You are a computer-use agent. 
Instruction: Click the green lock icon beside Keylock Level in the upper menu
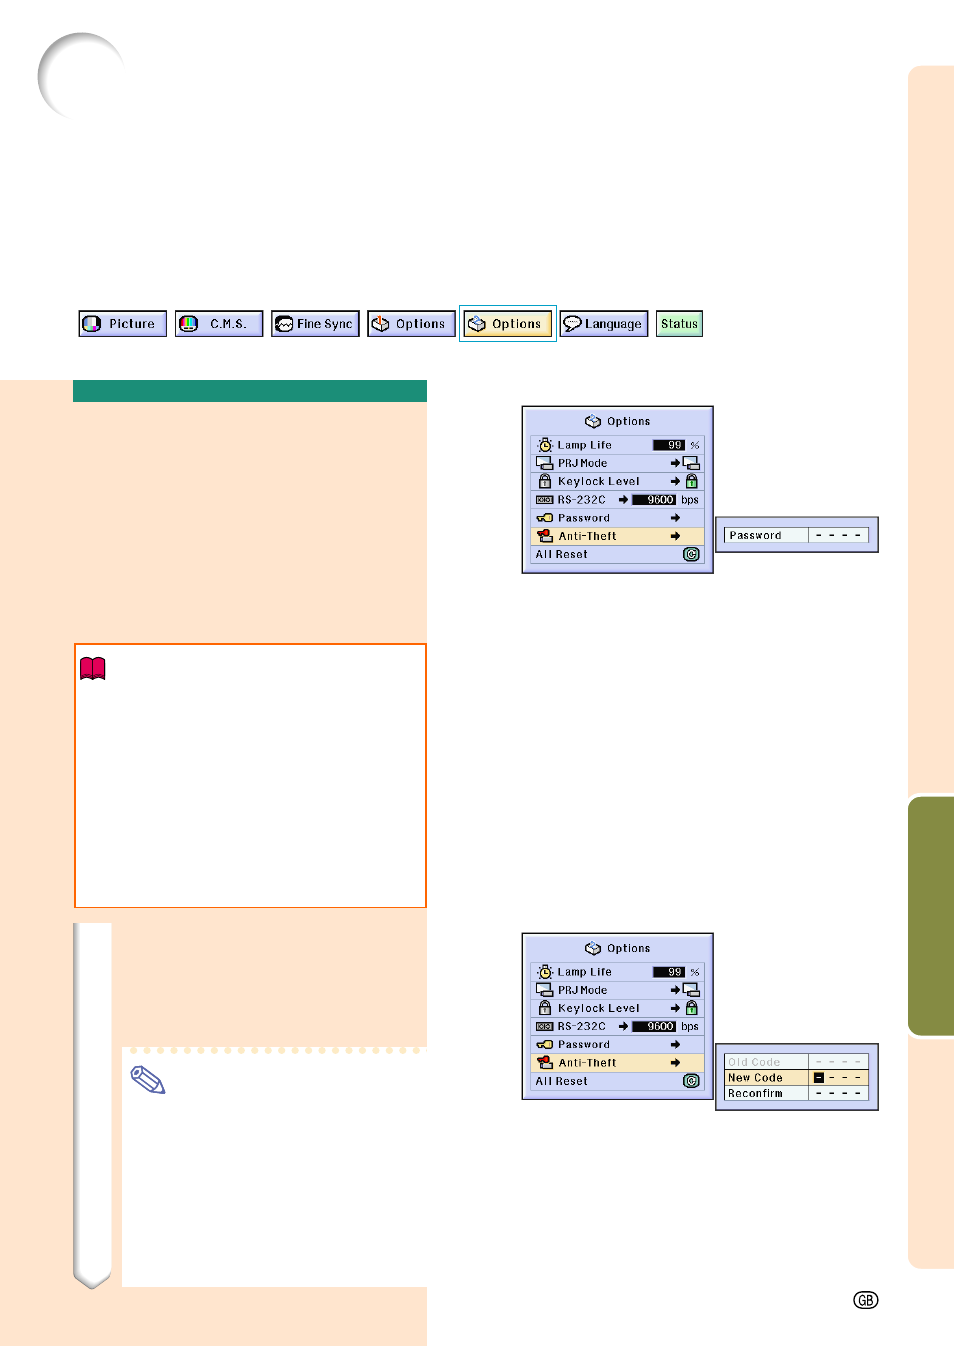click(x=691, y=481)
